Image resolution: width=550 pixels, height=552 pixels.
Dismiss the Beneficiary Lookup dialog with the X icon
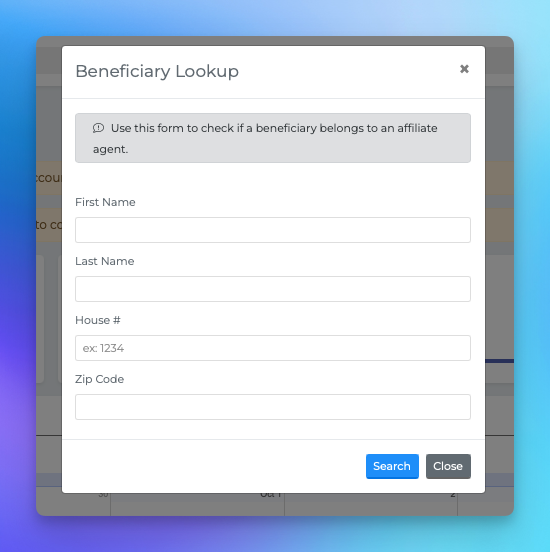point(464,69)
